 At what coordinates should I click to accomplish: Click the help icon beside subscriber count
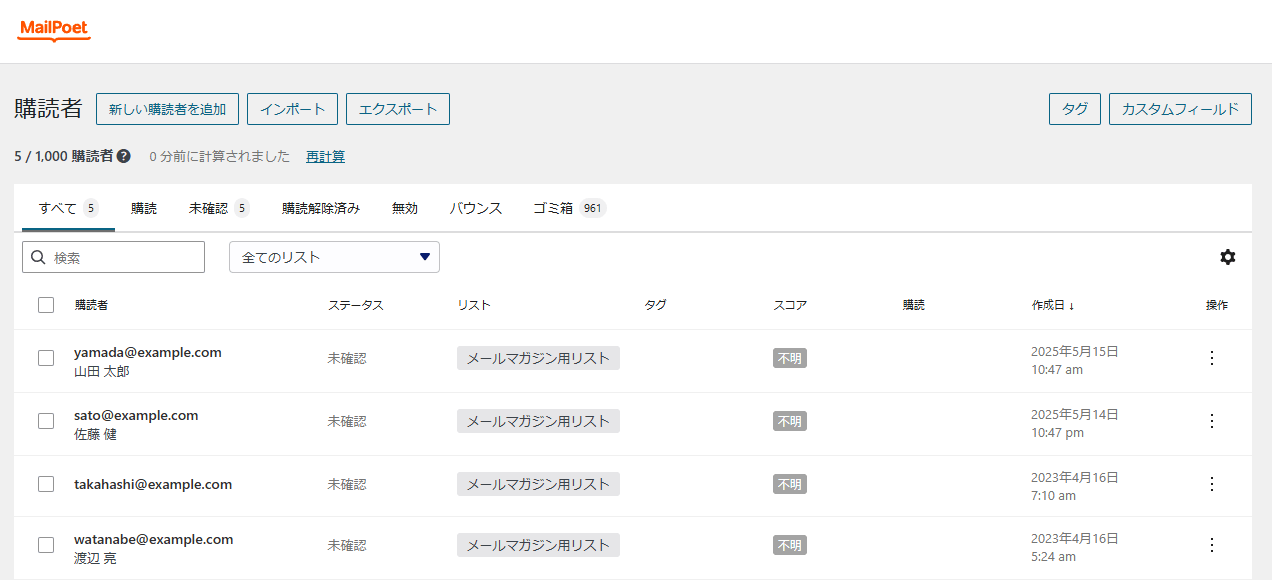click(124, 157)
